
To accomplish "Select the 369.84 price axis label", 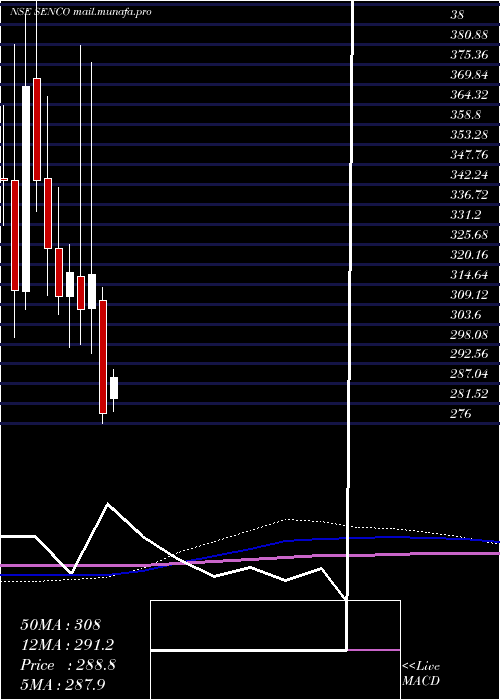I will (470, 75).
